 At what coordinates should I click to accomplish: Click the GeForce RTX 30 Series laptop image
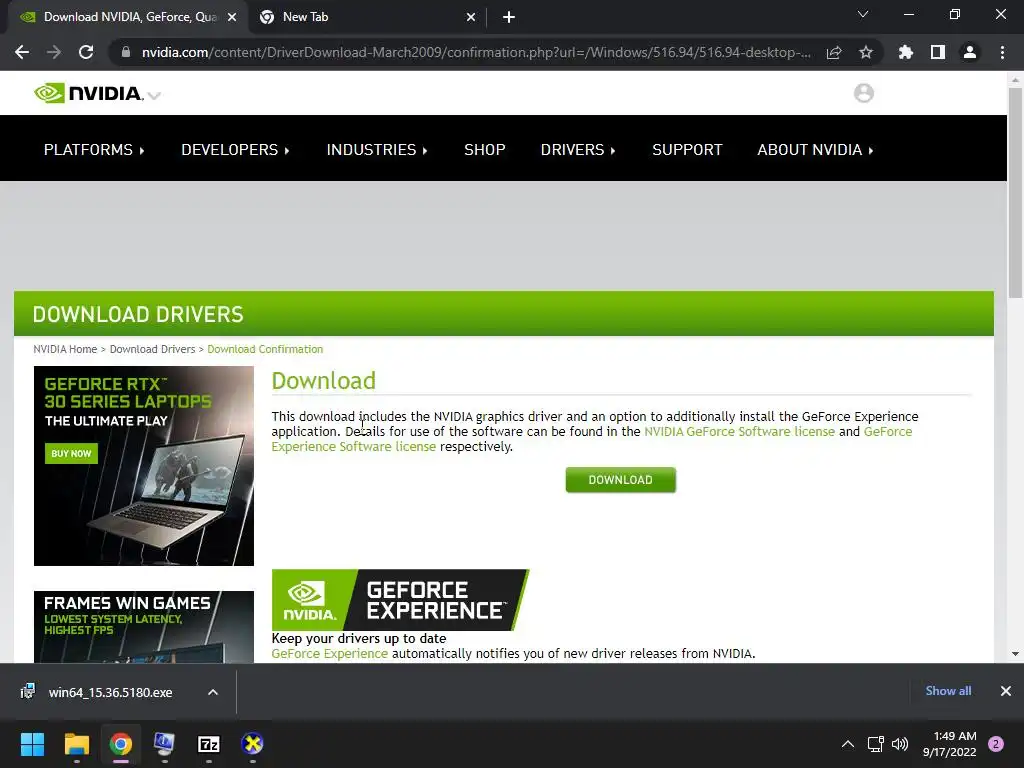point(144,466)
